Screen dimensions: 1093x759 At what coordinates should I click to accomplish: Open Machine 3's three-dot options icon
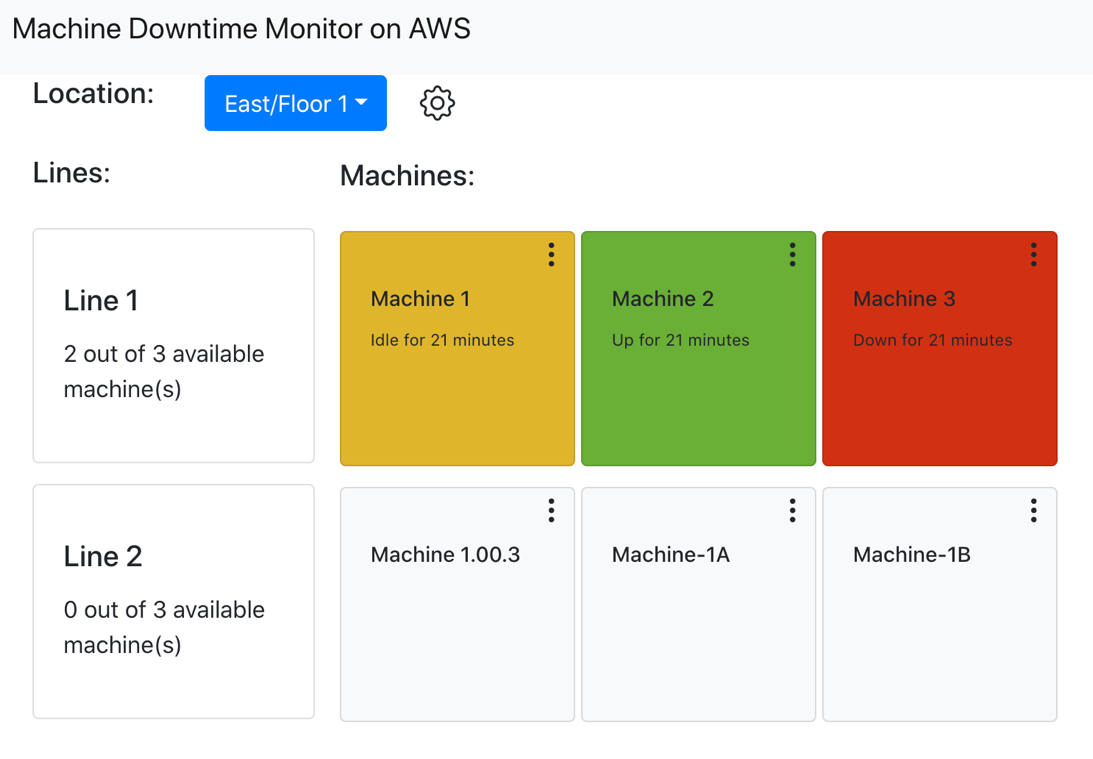coord(1033,255)
